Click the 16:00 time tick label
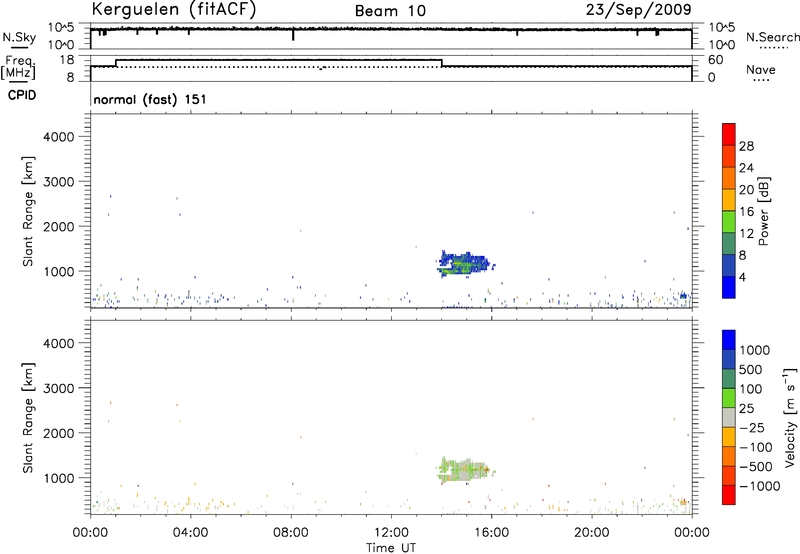800x554 pixels. [x=491, y=533]
